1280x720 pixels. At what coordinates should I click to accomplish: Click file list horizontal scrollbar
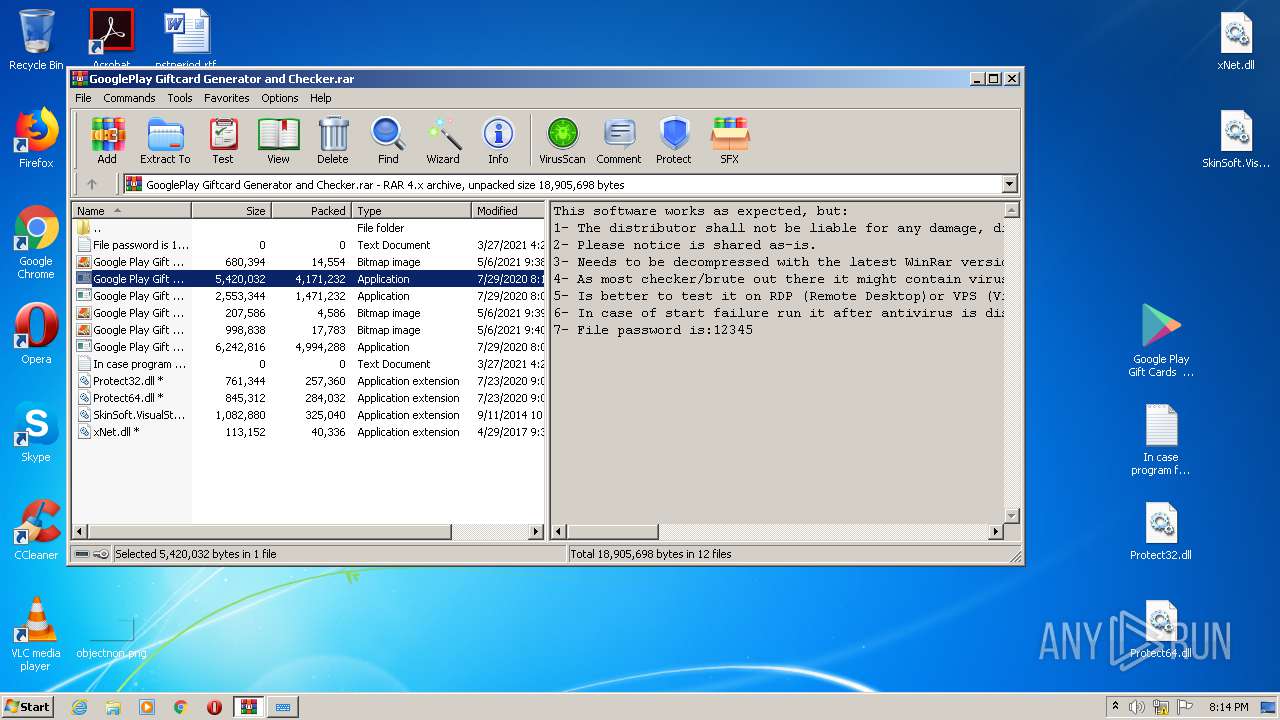(308, 532)
